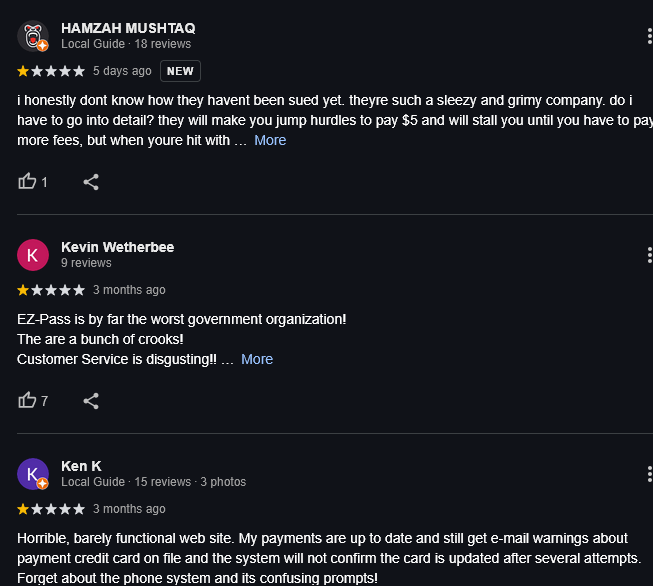Click Ken K's profile avatar
The image size is (653, 586).
(x=33, y=474)
